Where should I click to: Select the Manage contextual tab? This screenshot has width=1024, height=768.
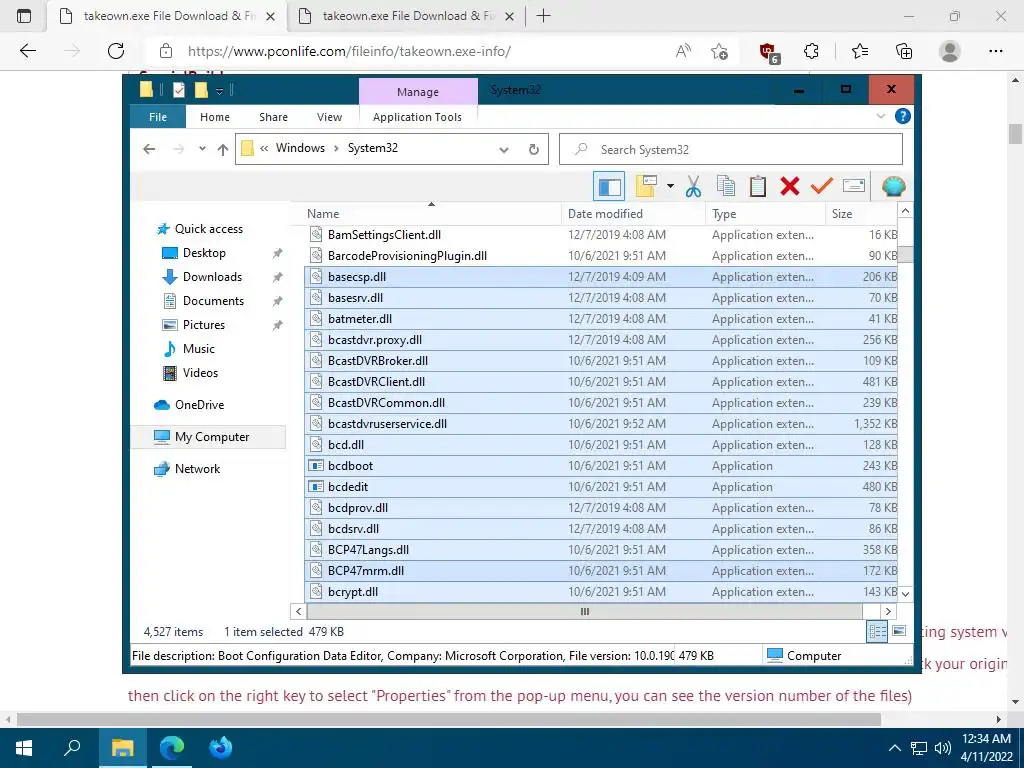(x=418, y=92)
